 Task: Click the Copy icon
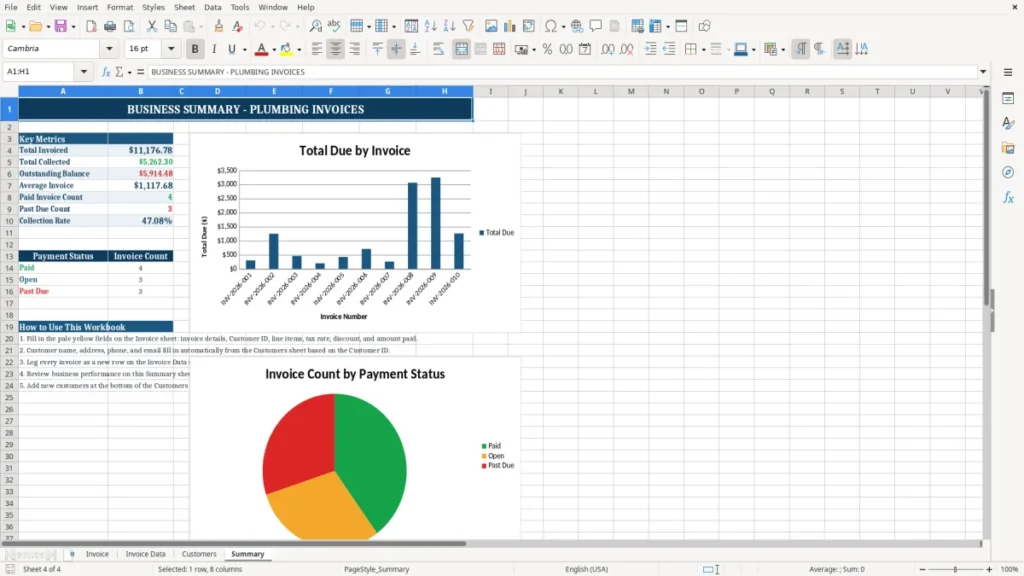pyautogui.click(x=170, y=26)
